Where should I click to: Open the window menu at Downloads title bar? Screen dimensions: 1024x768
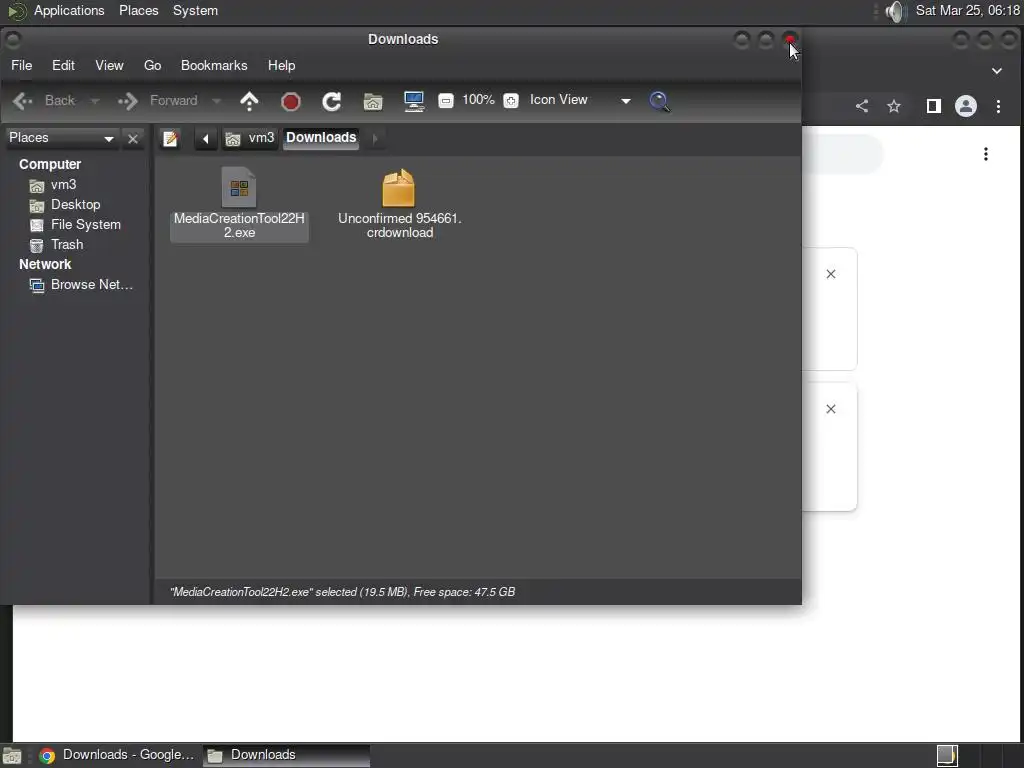[x=12, y=40]
